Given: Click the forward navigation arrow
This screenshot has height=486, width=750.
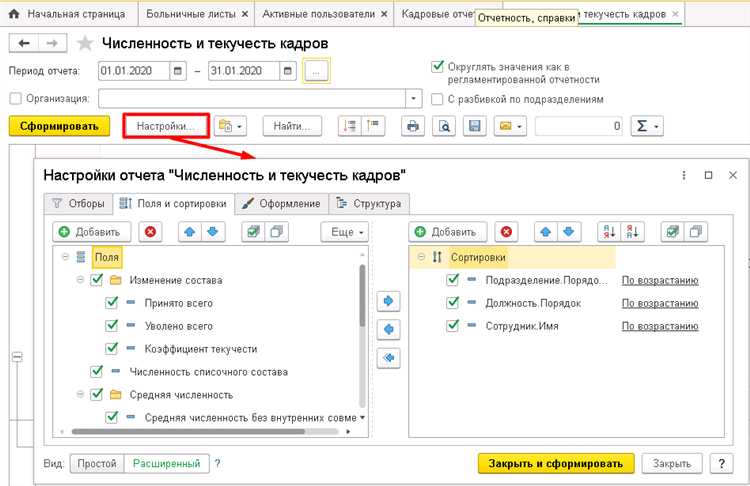Looking at the screenshot, I should click(52, 44).
